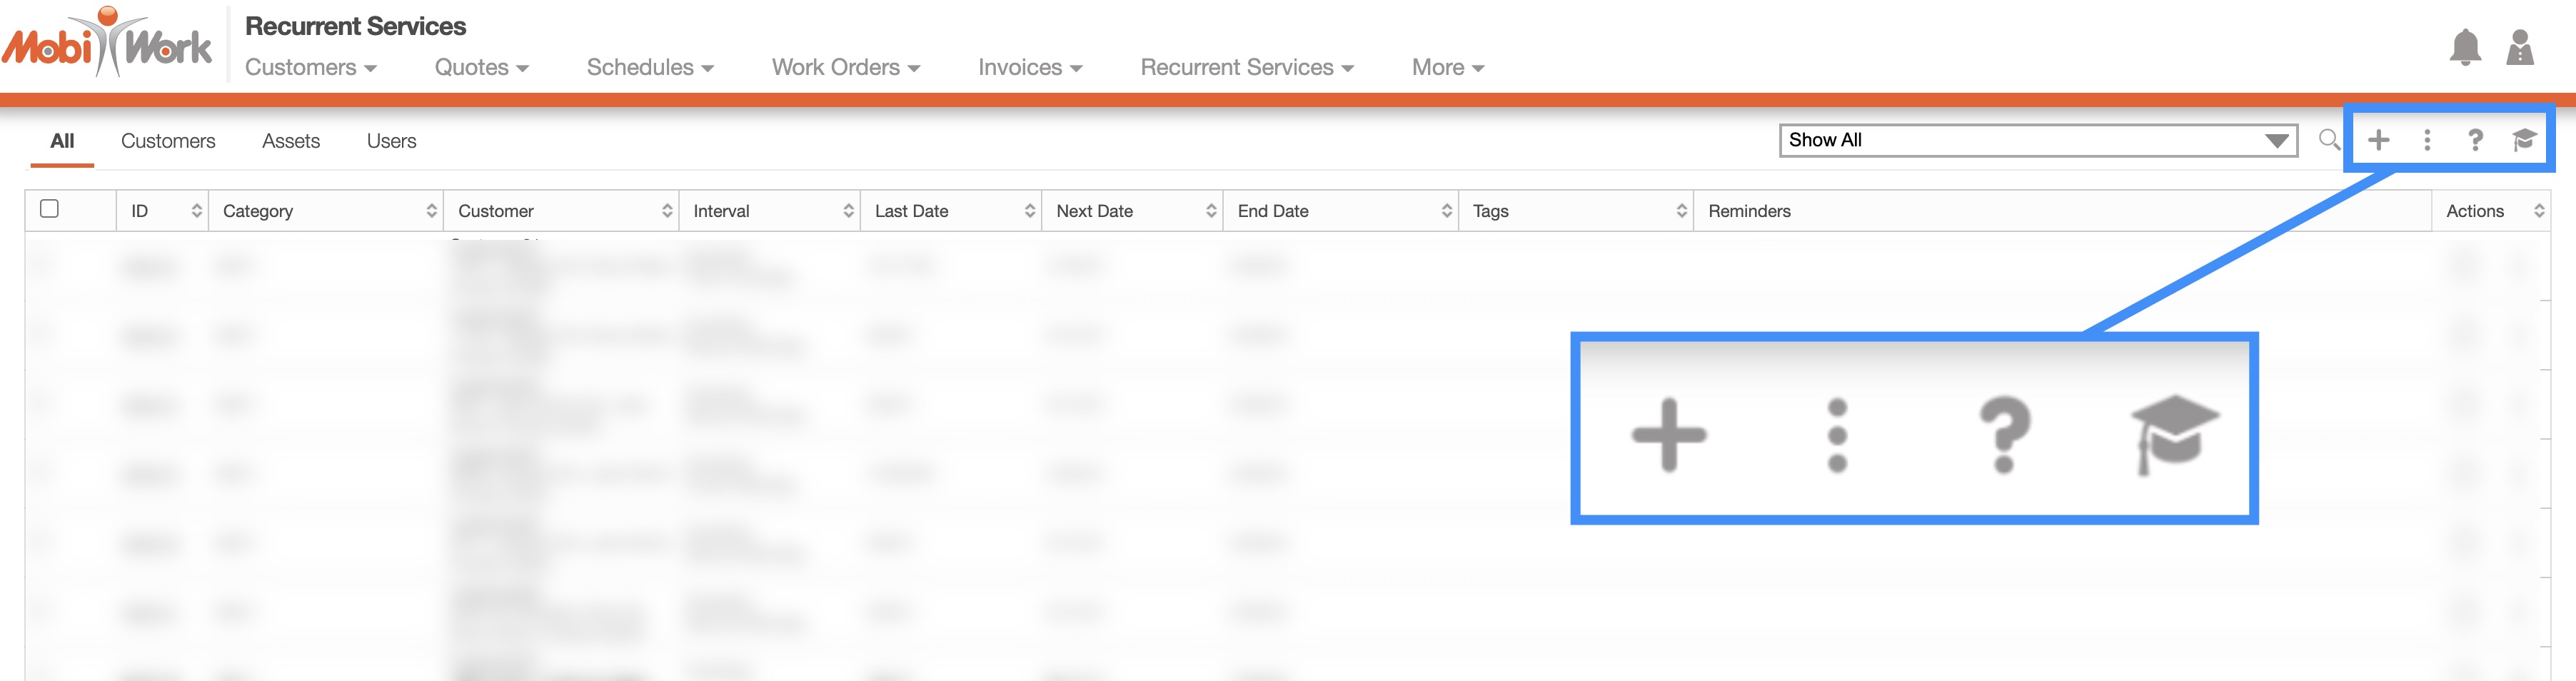Click the plus icon to add service
The height and width of the screenshot is (681, 2576).
point(2378,140)
